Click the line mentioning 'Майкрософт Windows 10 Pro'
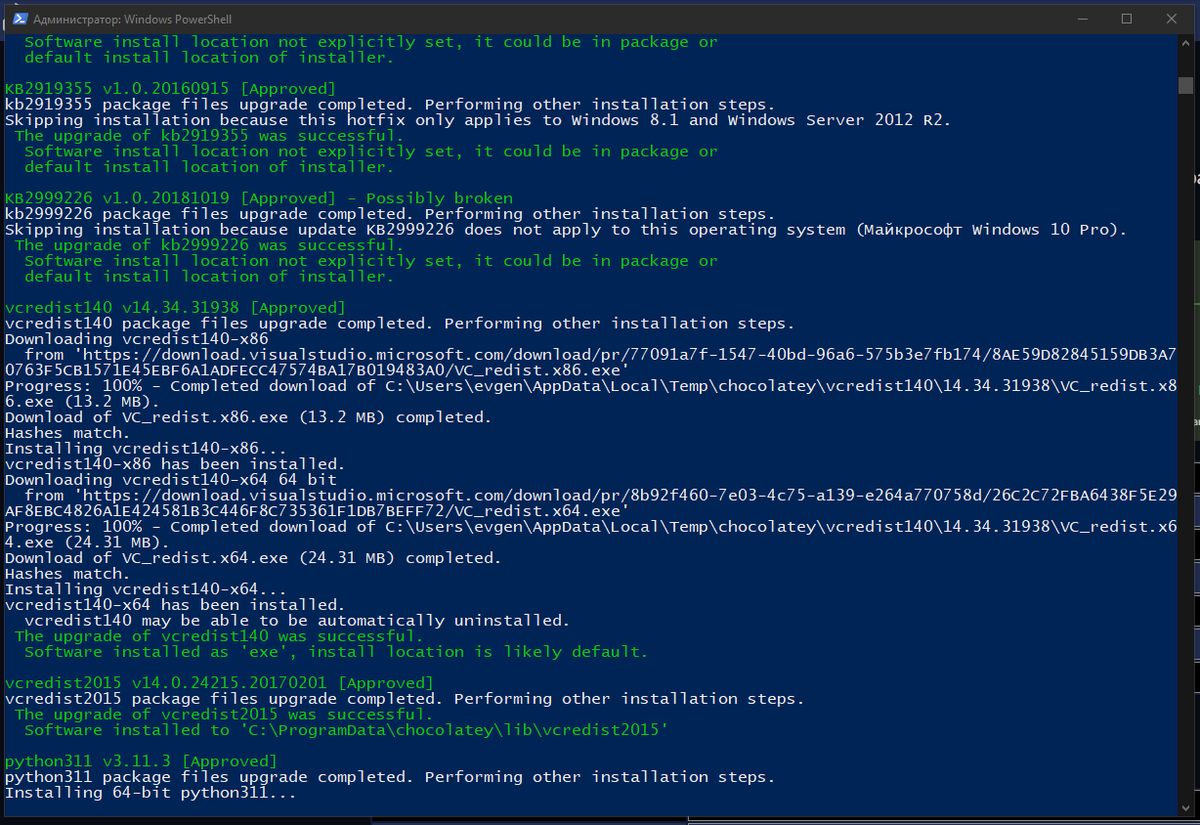Screen dimensions: 1200x825 point(566,229)
